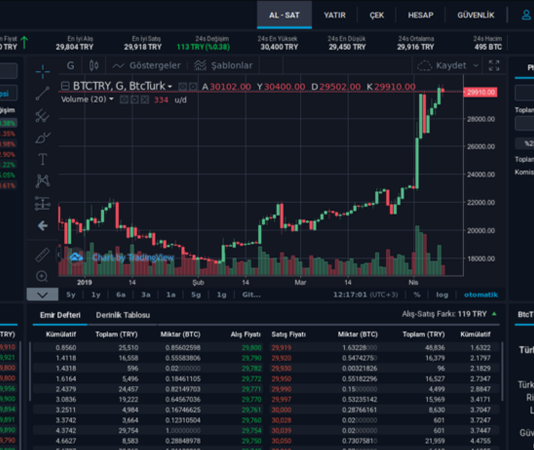Toggle log scale mode

pyautogui.click(x=442, y=295)
